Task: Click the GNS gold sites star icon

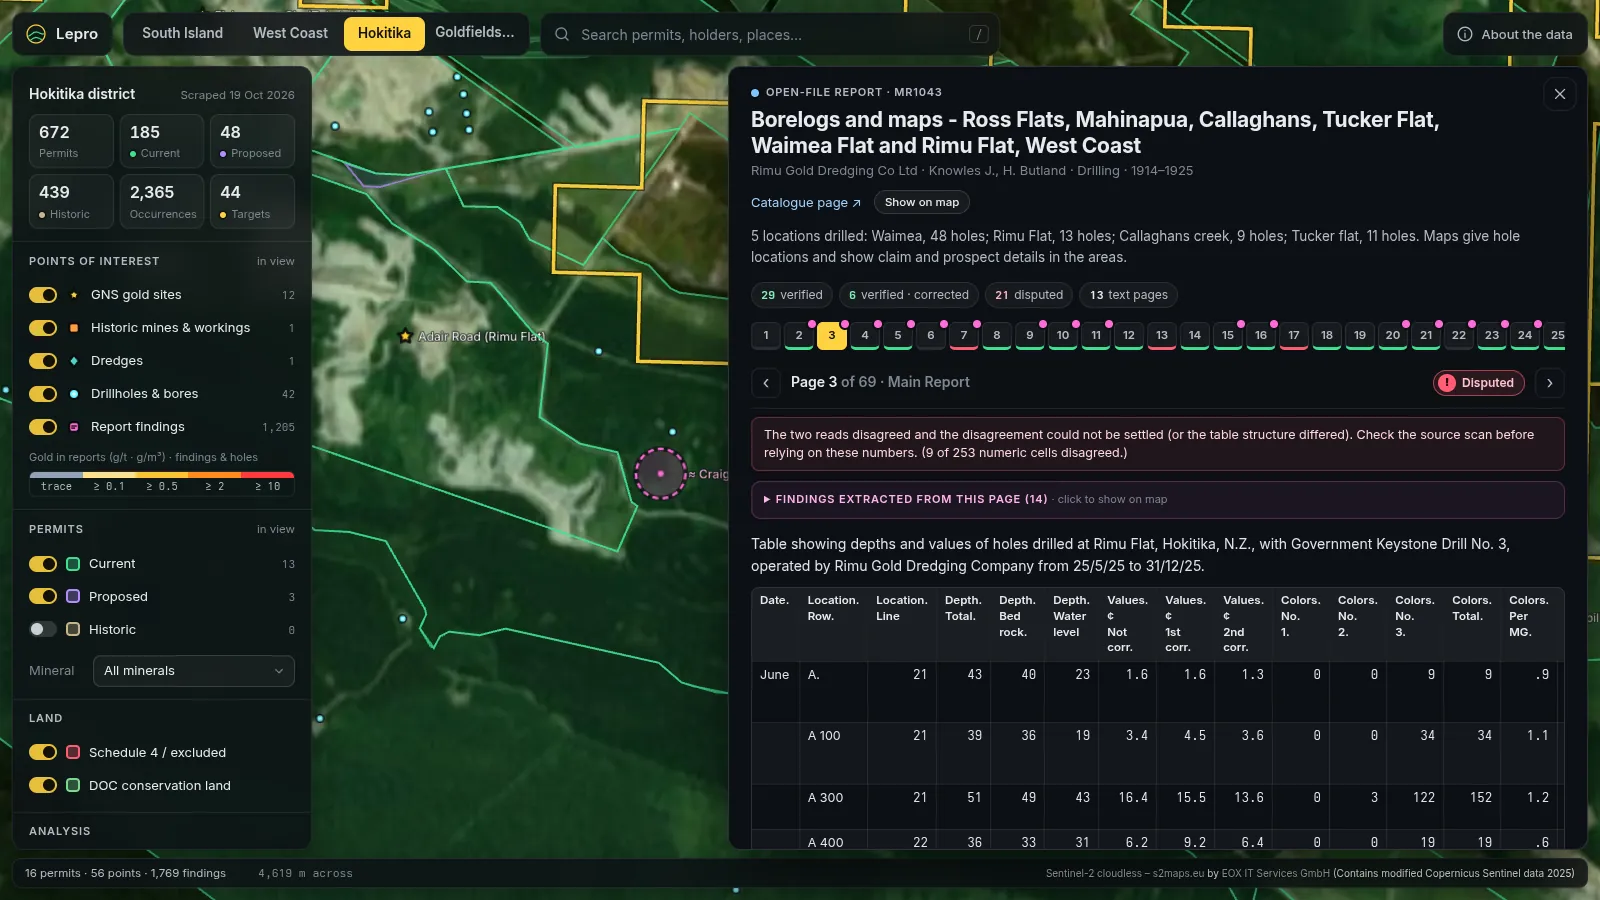Action: (x=74, y=295)
